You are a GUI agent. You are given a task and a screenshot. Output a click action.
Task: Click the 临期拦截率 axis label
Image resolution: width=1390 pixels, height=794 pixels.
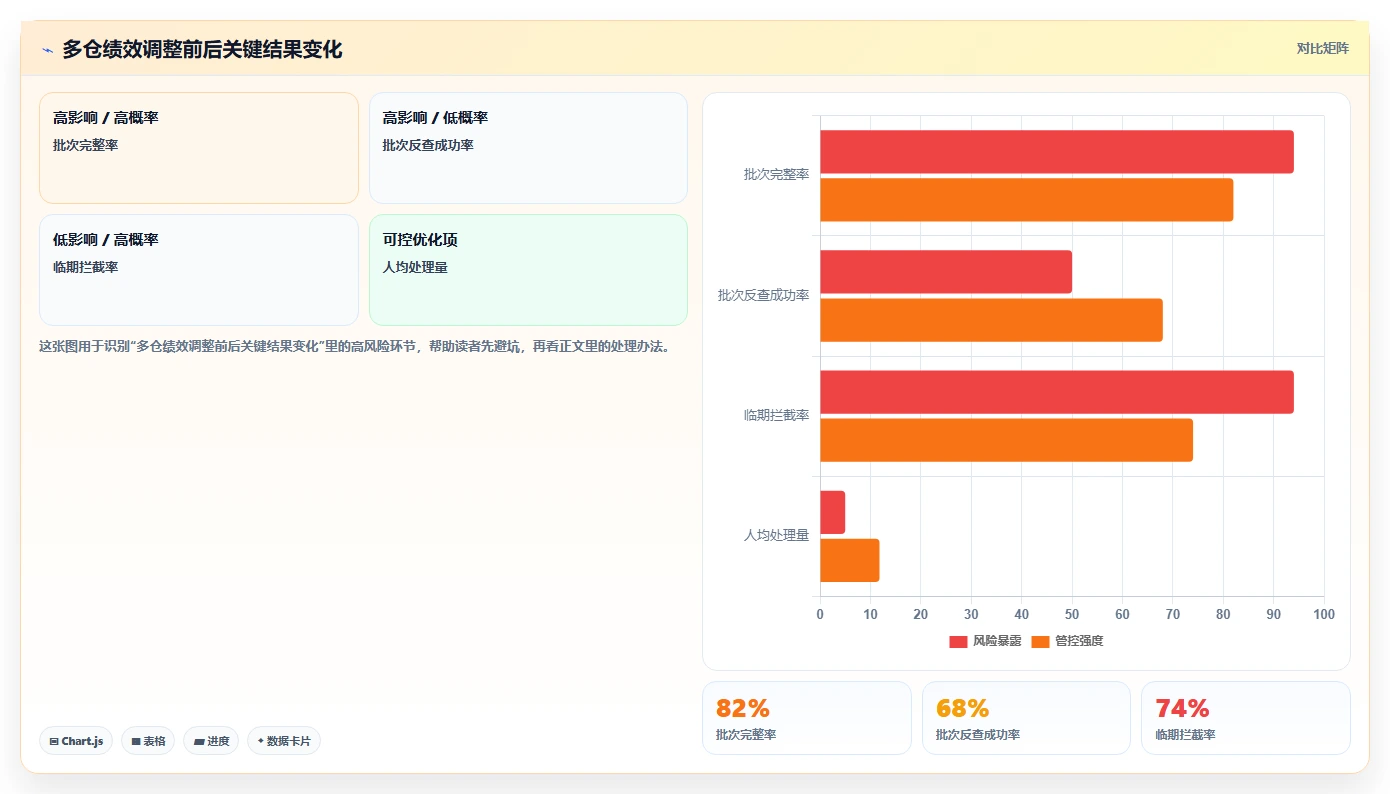click(x=776, y=415)
